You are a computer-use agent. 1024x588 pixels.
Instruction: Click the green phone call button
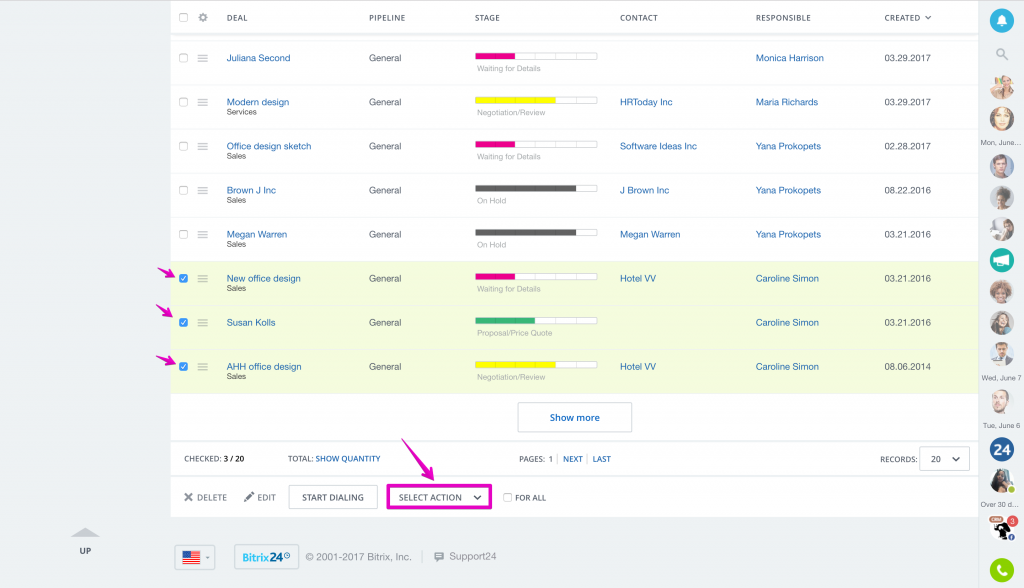pos(1001,570)
